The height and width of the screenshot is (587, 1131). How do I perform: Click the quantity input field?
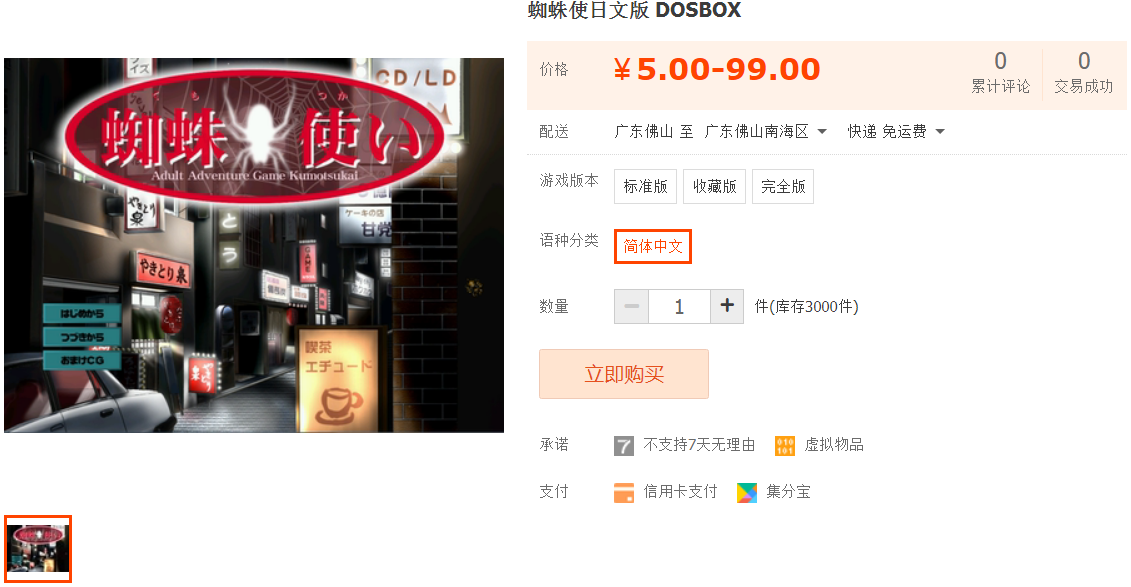tap(679, 306)
